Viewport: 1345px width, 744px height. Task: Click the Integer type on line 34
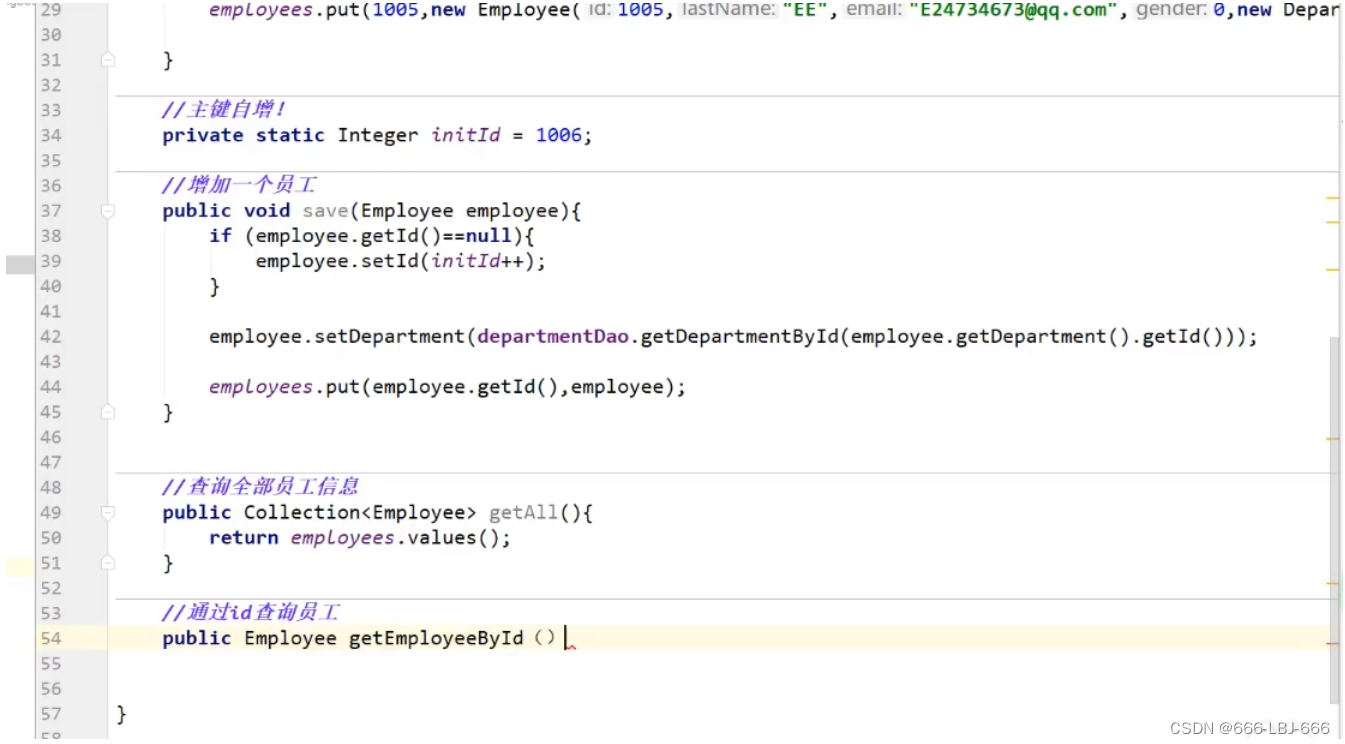pos(378,135)
